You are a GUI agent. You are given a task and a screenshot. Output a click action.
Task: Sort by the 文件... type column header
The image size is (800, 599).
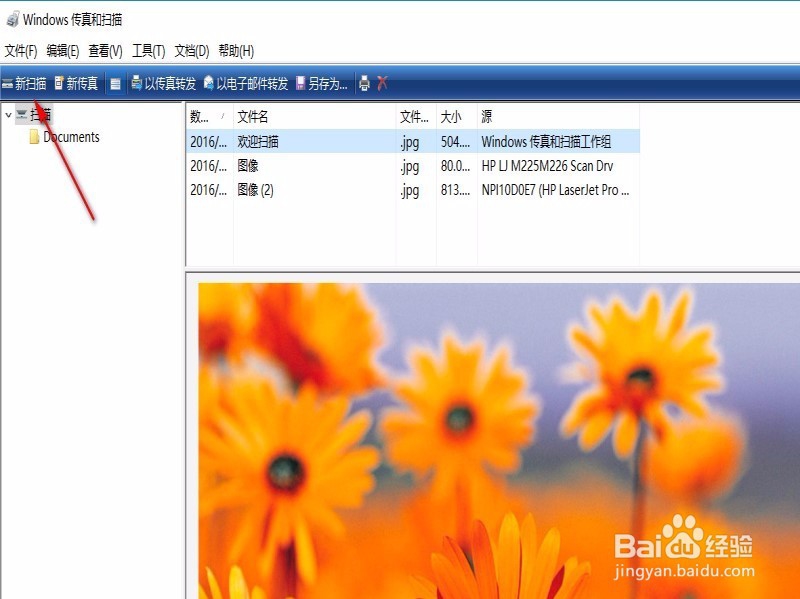click(416, 117)
